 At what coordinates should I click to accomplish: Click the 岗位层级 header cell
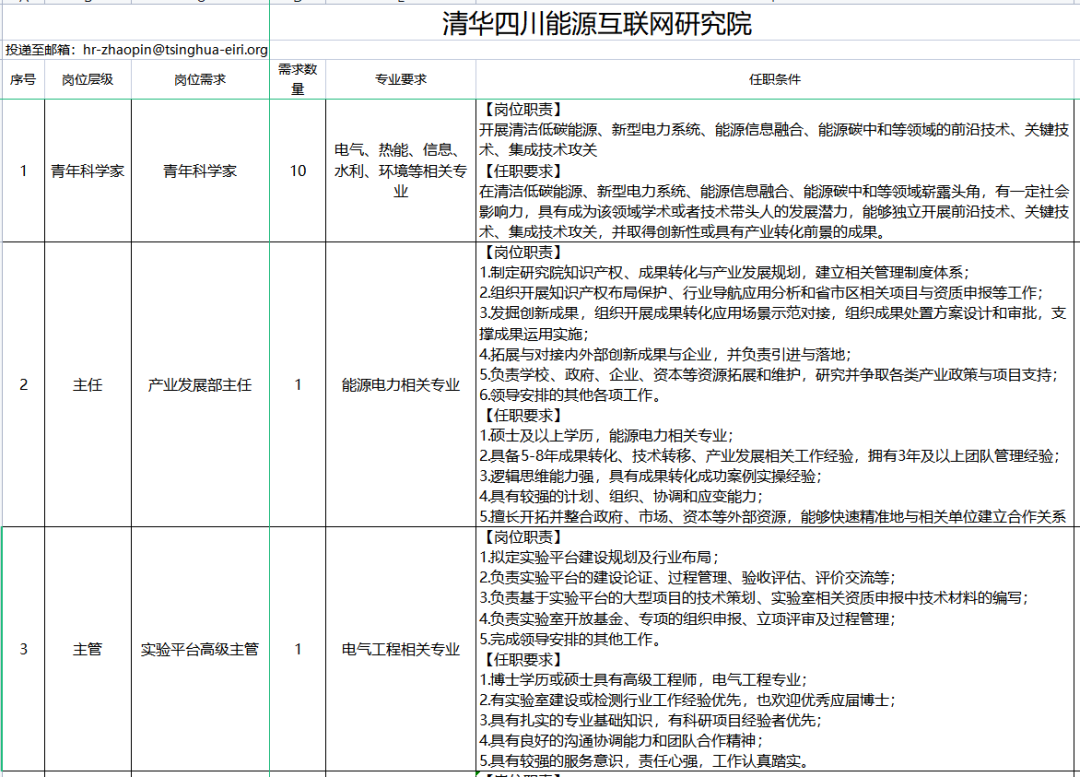point(88,80)
